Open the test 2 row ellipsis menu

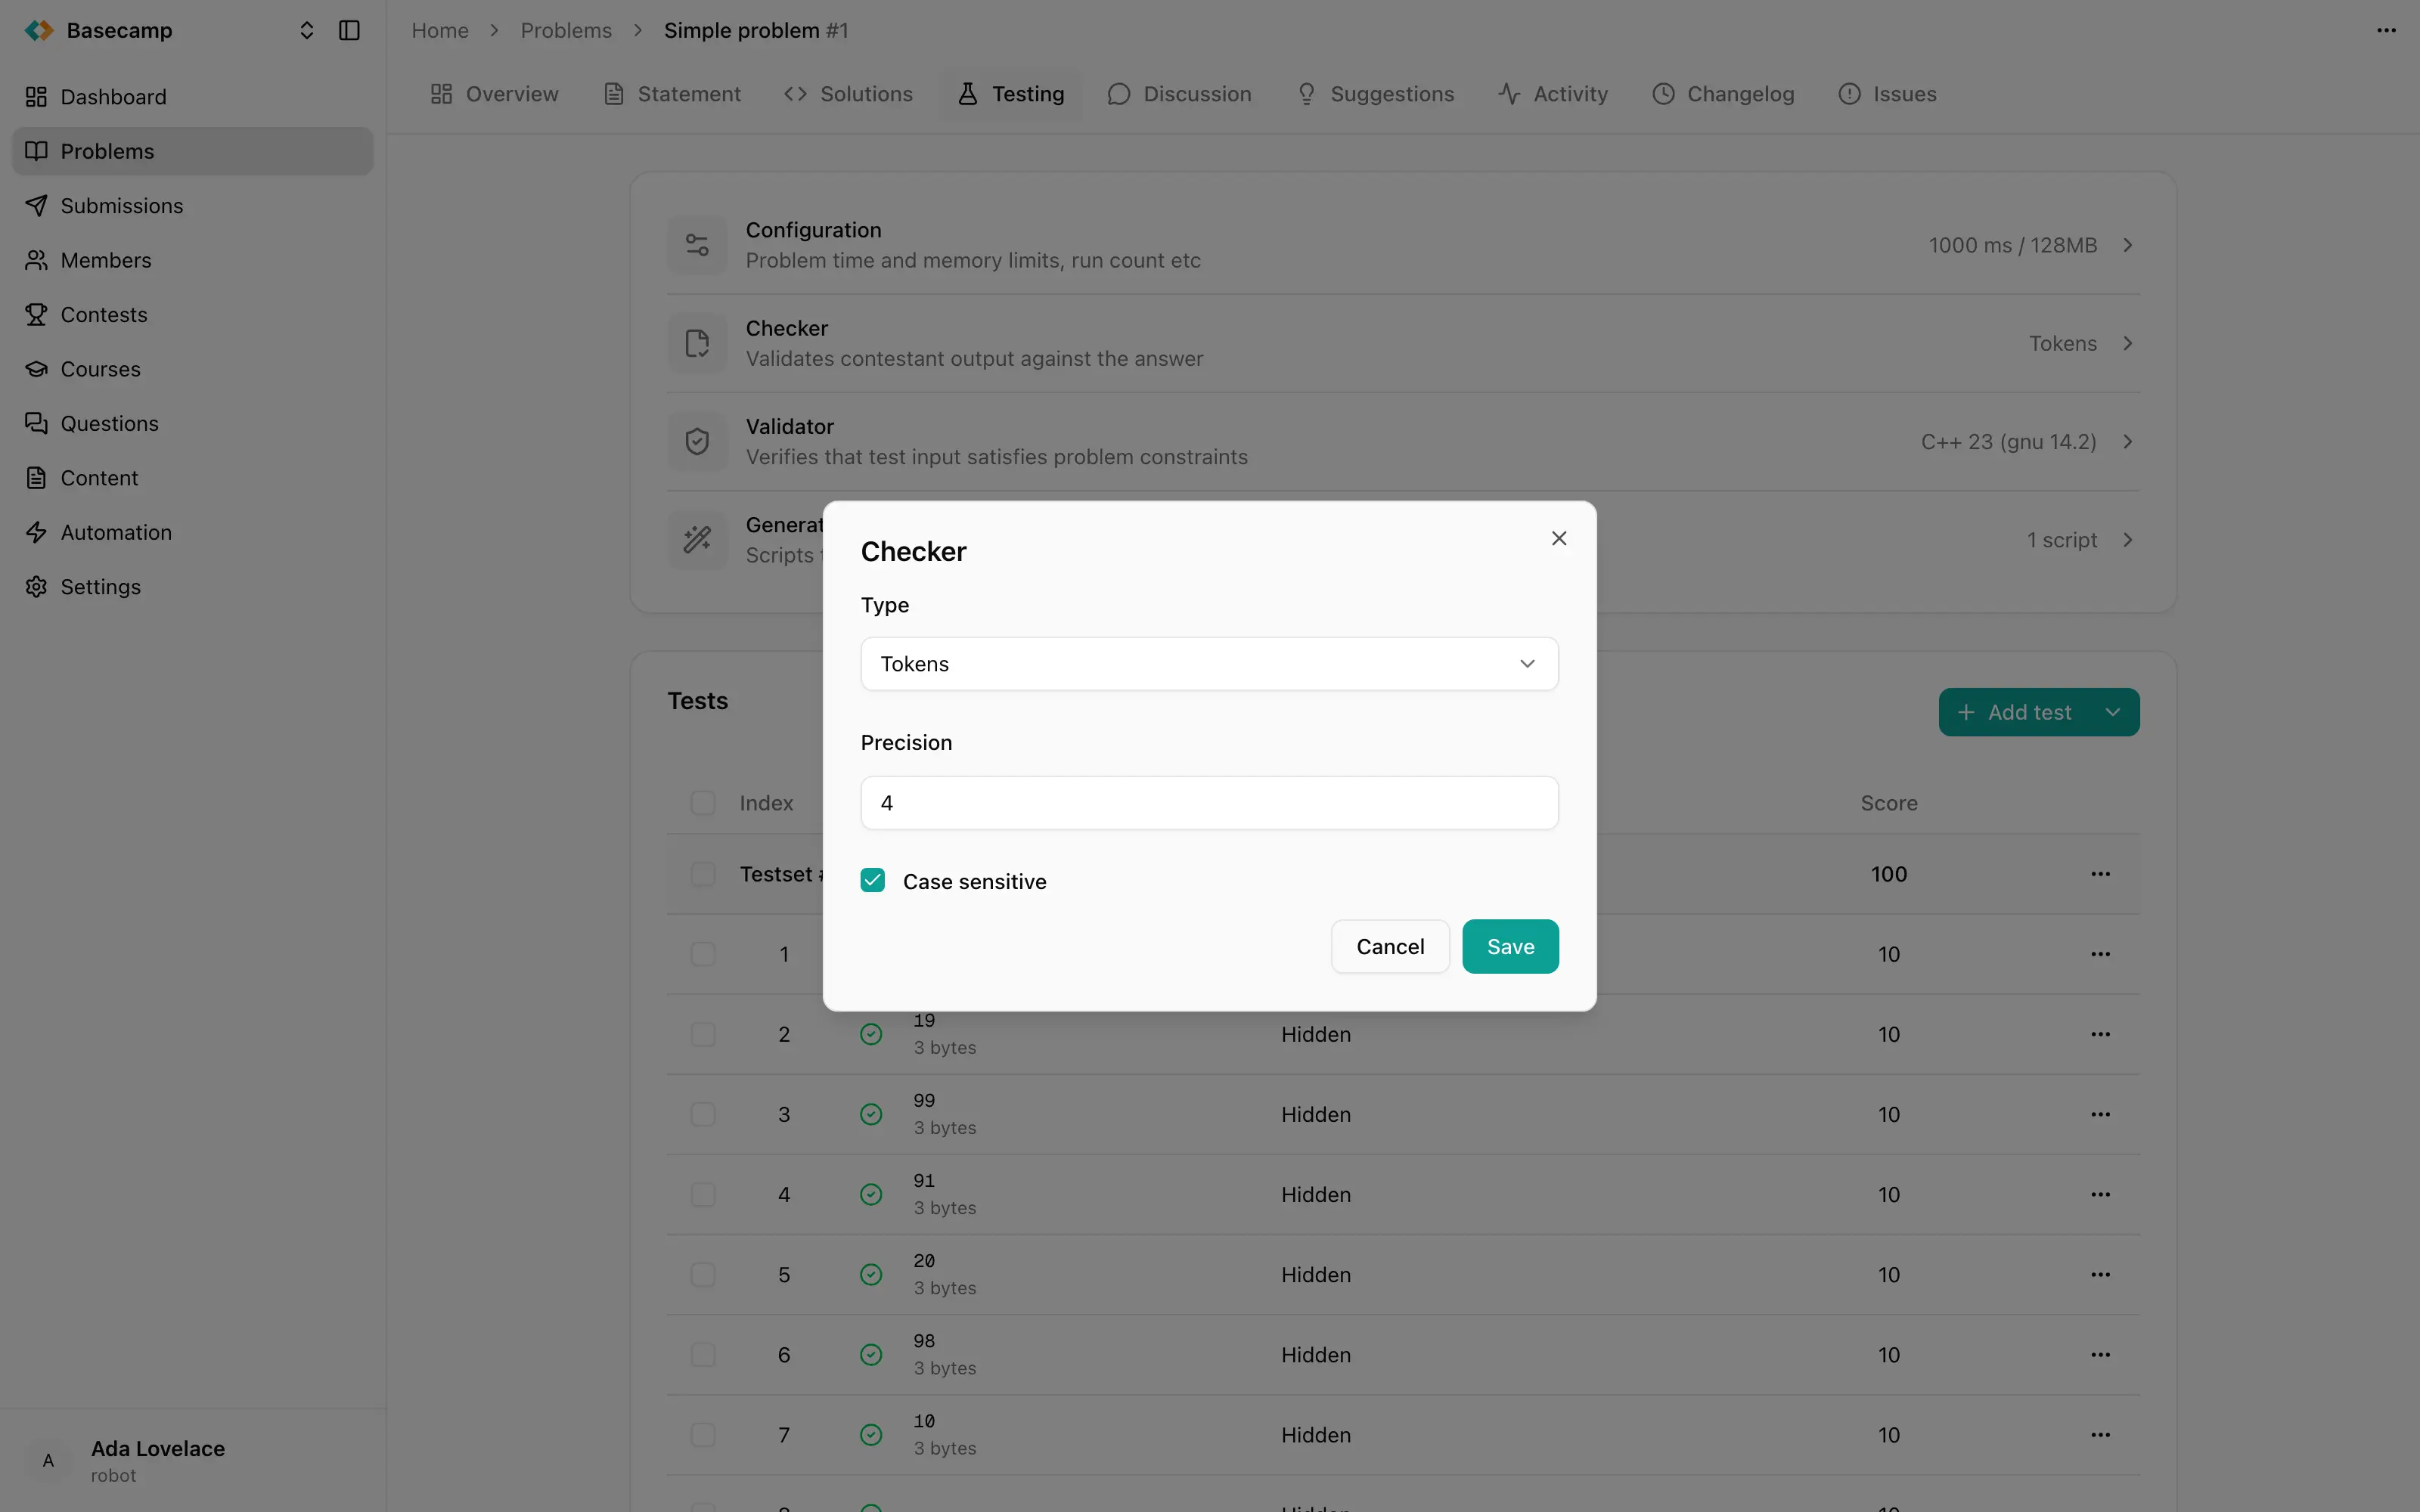pyautogui.click(x=2100, y=1034)
